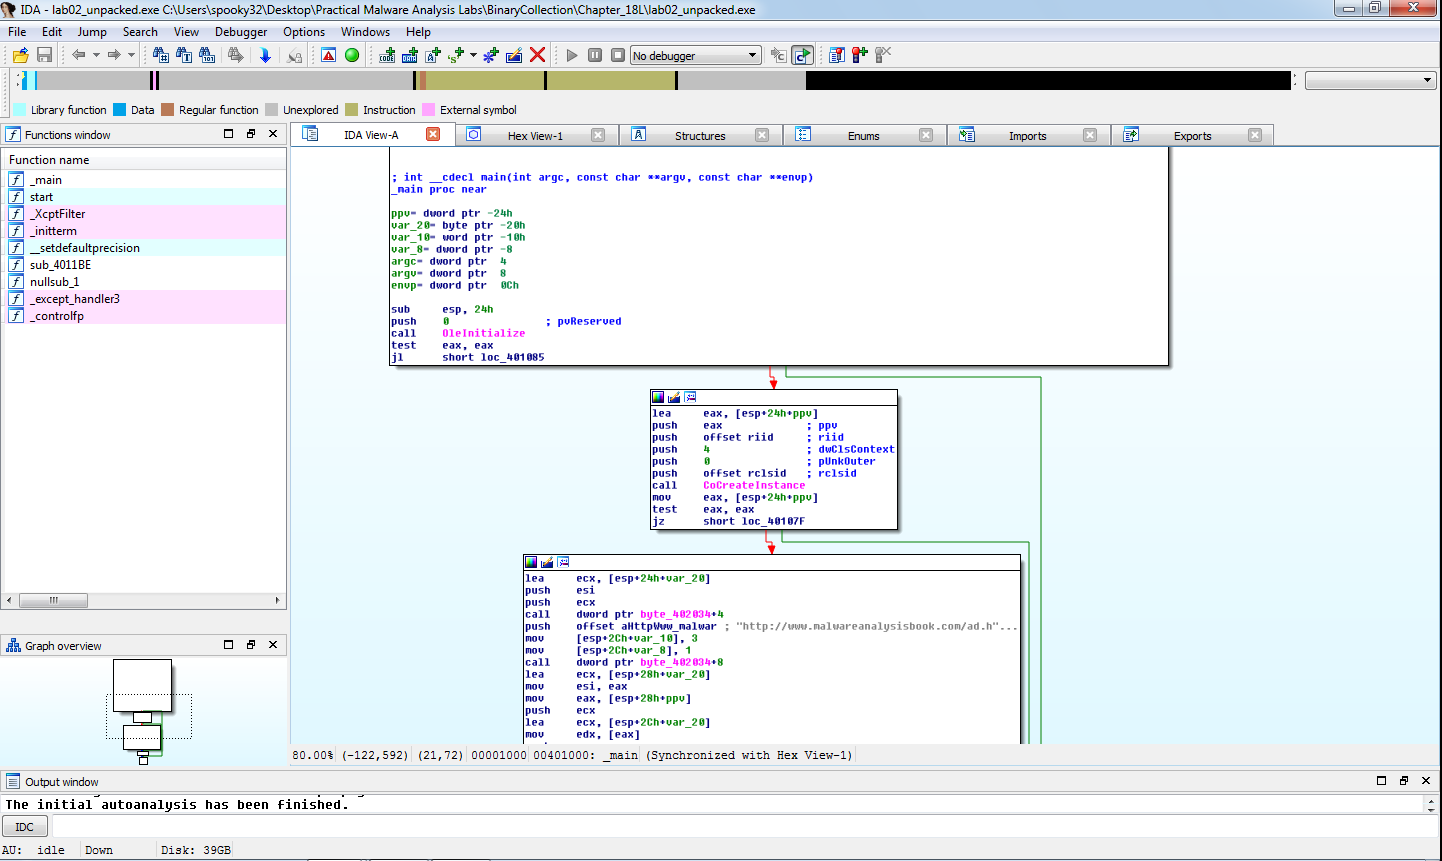This screenshot has width=1442, height=861.
Task: Click the IDC button
Action: click(x=25, y=827)
